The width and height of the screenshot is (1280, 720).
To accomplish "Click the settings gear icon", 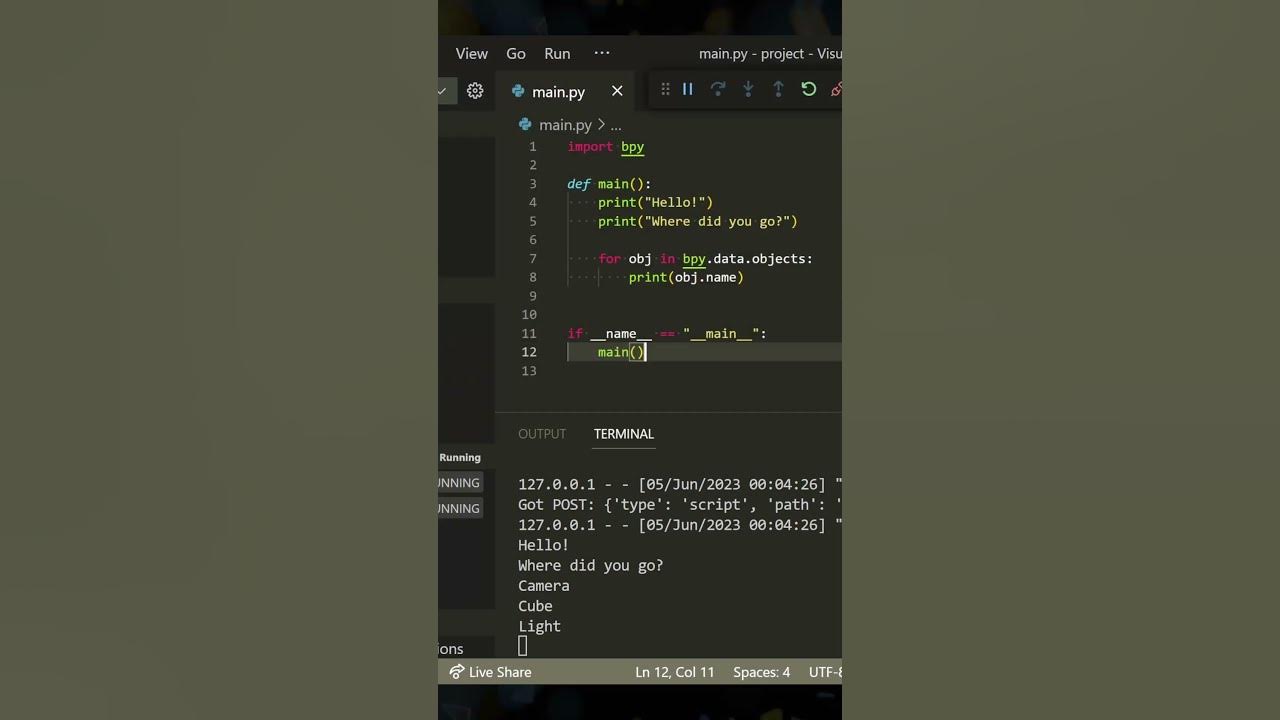I will pos(475,91).
